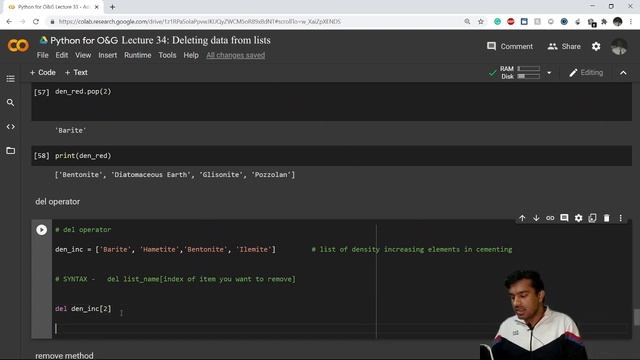This screenshot has height=360, width=640.
Task: Click the 'del den_inc[2]' code line
Action: [x=83, y=309]
